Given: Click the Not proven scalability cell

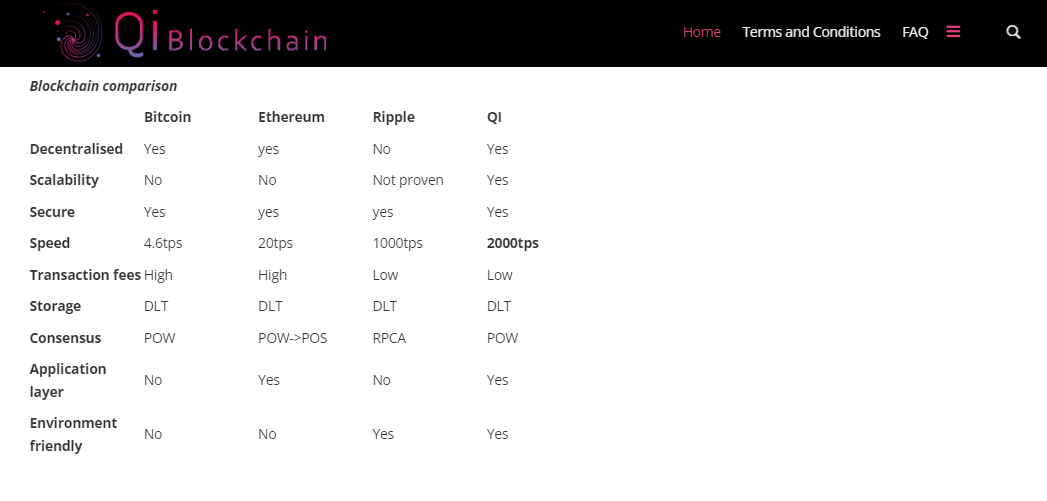Looking at the screenshot, I should coord(407,180).
